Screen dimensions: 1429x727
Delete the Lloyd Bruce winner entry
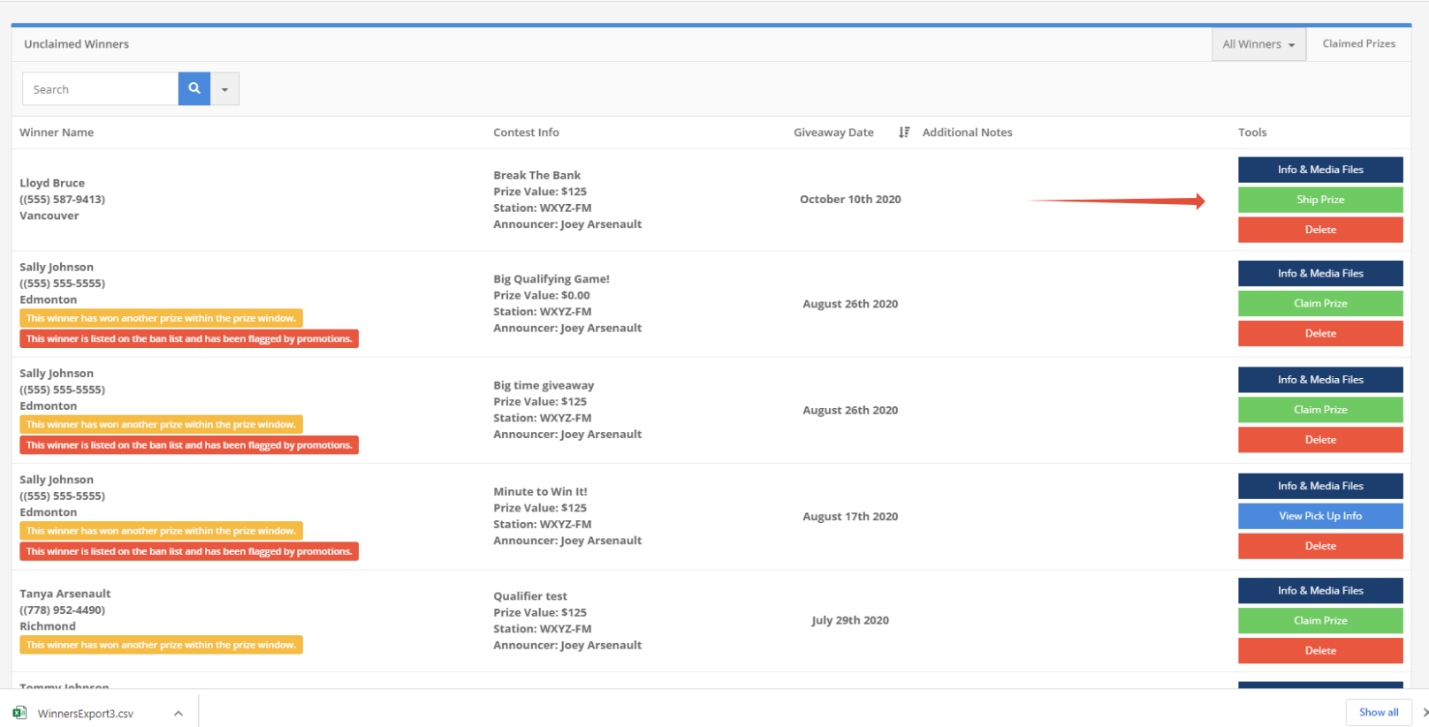(x=1320, y=230)
